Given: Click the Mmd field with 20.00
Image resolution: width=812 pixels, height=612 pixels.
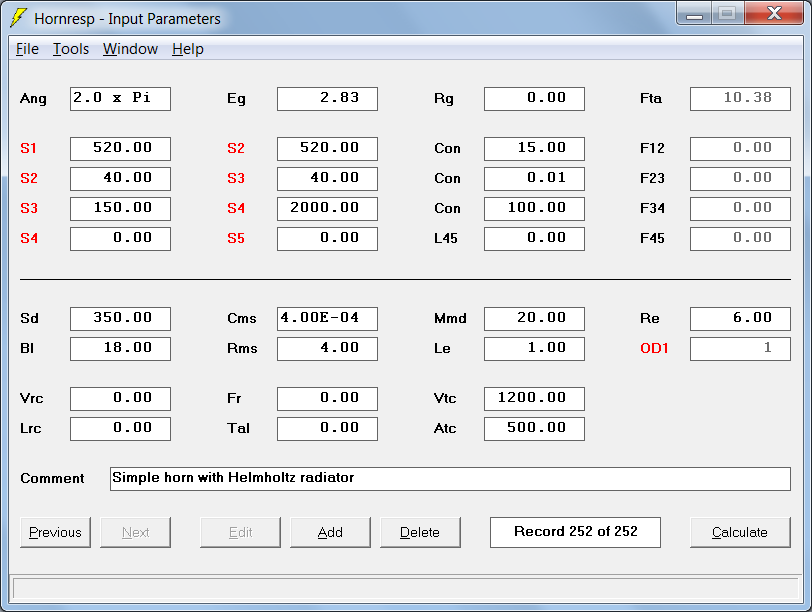Looking at the screenshot, I should tap(534, 318).
